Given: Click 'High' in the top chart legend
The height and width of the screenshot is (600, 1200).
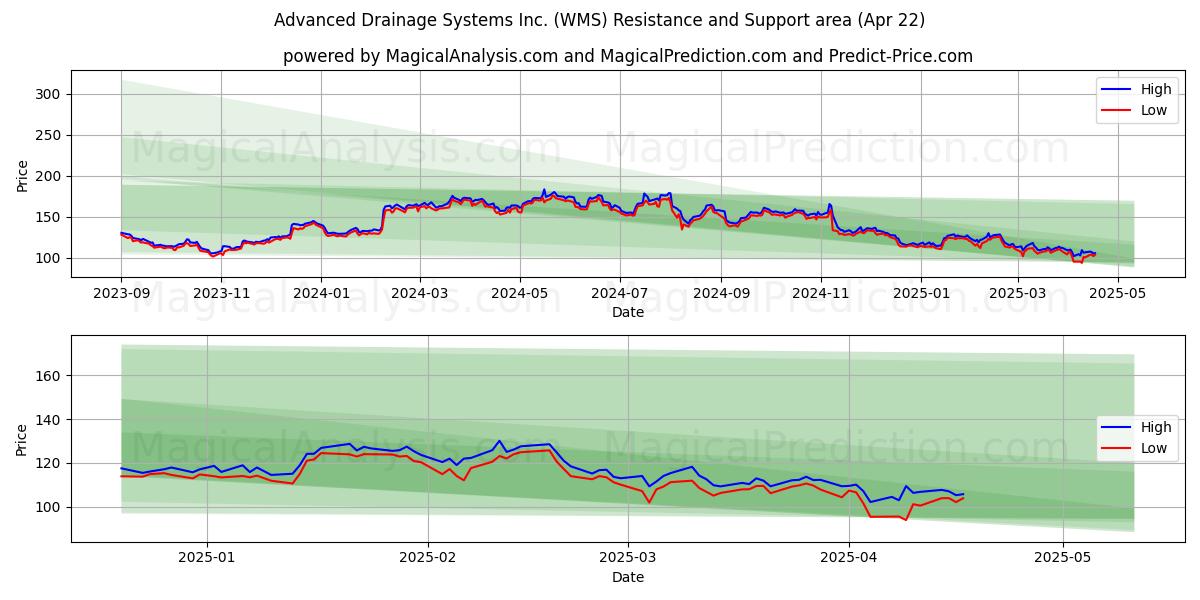Looking at the screenshot, I should coord(1155,89).
